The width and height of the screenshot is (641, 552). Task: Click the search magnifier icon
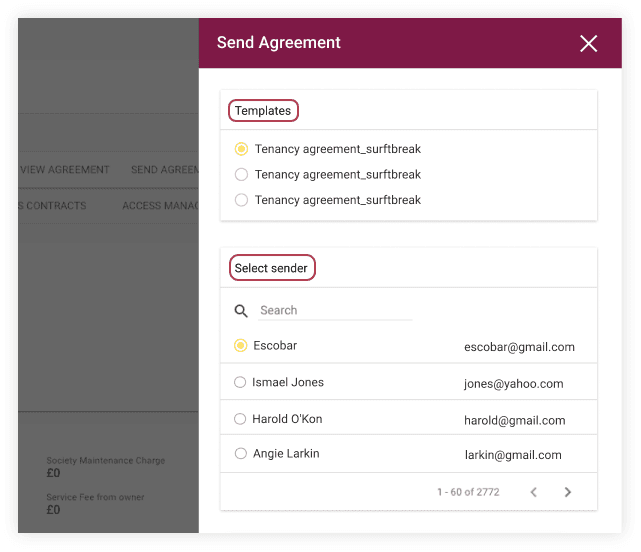coord(241,311)
